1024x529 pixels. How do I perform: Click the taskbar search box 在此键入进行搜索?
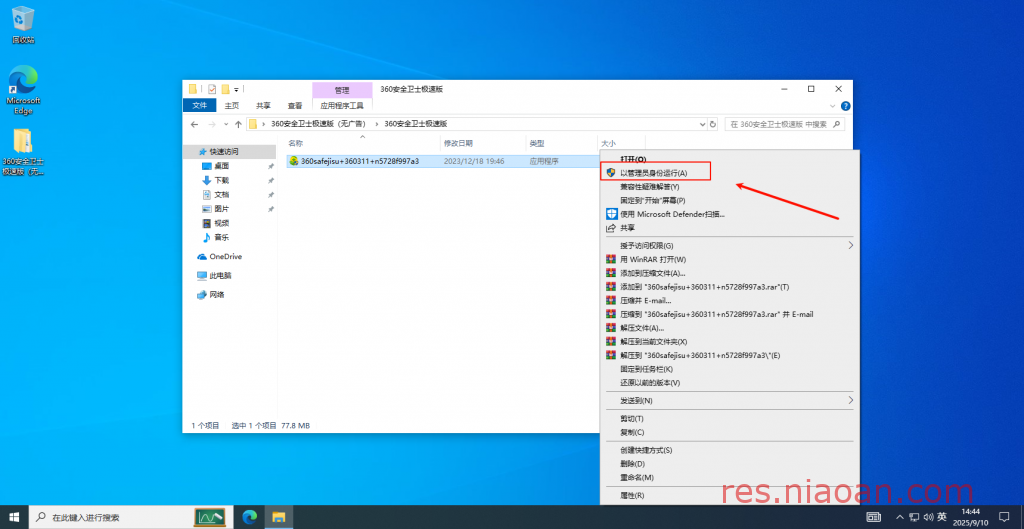(x=133, y=517)
